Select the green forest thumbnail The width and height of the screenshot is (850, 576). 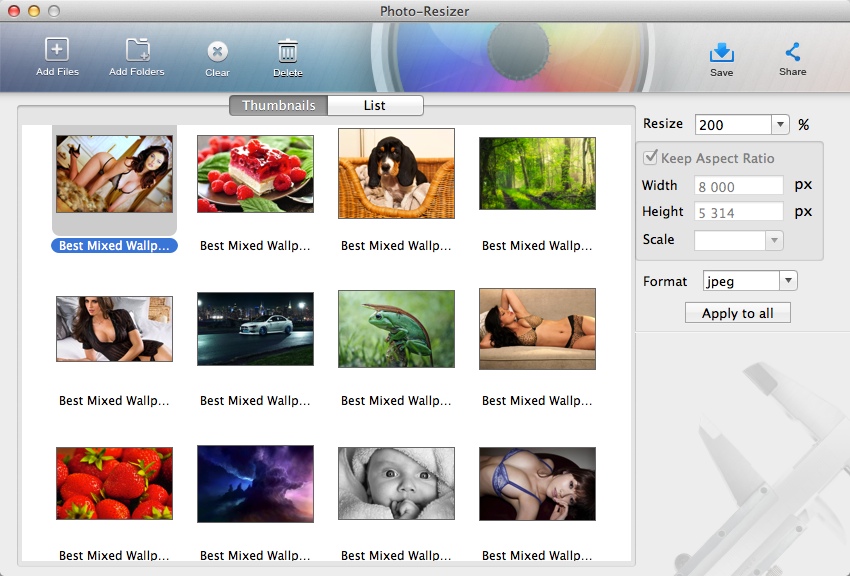click(537, 173)
